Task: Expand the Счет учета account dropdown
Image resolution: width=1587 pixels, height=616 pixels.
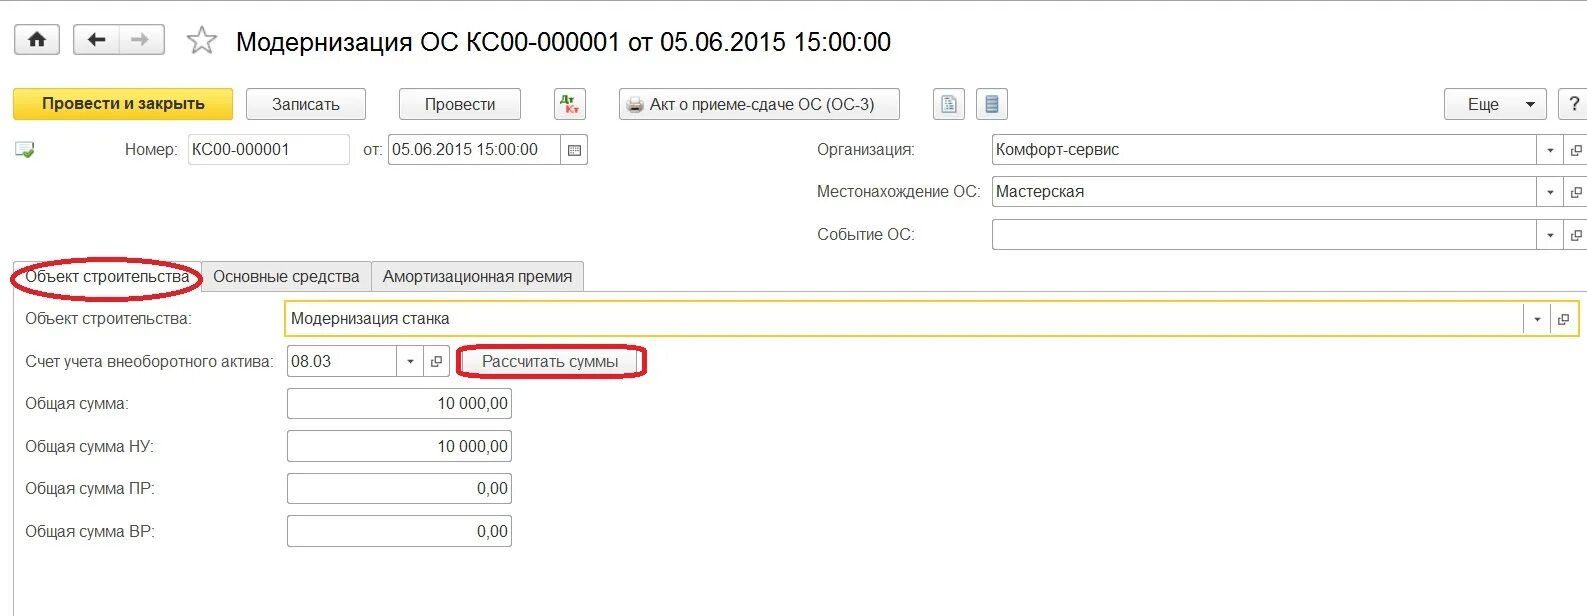Action: (x=410, y=362)
